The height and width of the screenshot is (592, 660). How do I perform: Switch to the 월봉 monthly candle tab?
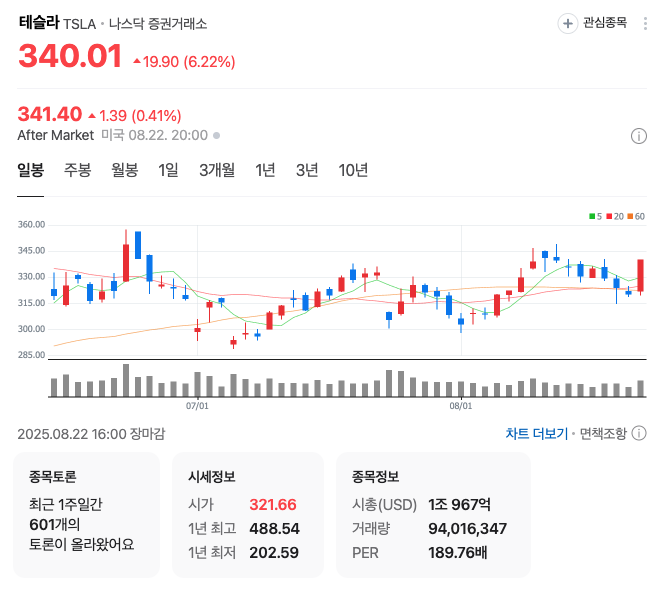pos(125,170)
